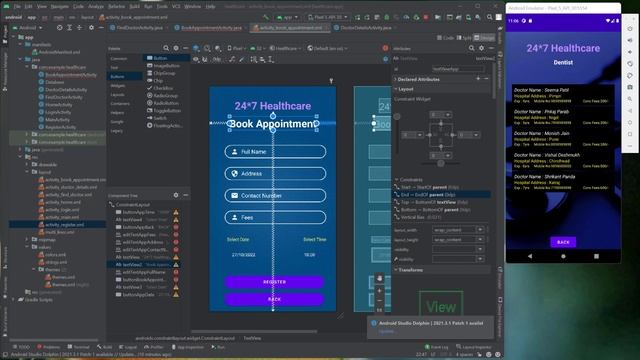Switch editor to Split view
Viewport: 640px width, 360px height.
[464, 38]
